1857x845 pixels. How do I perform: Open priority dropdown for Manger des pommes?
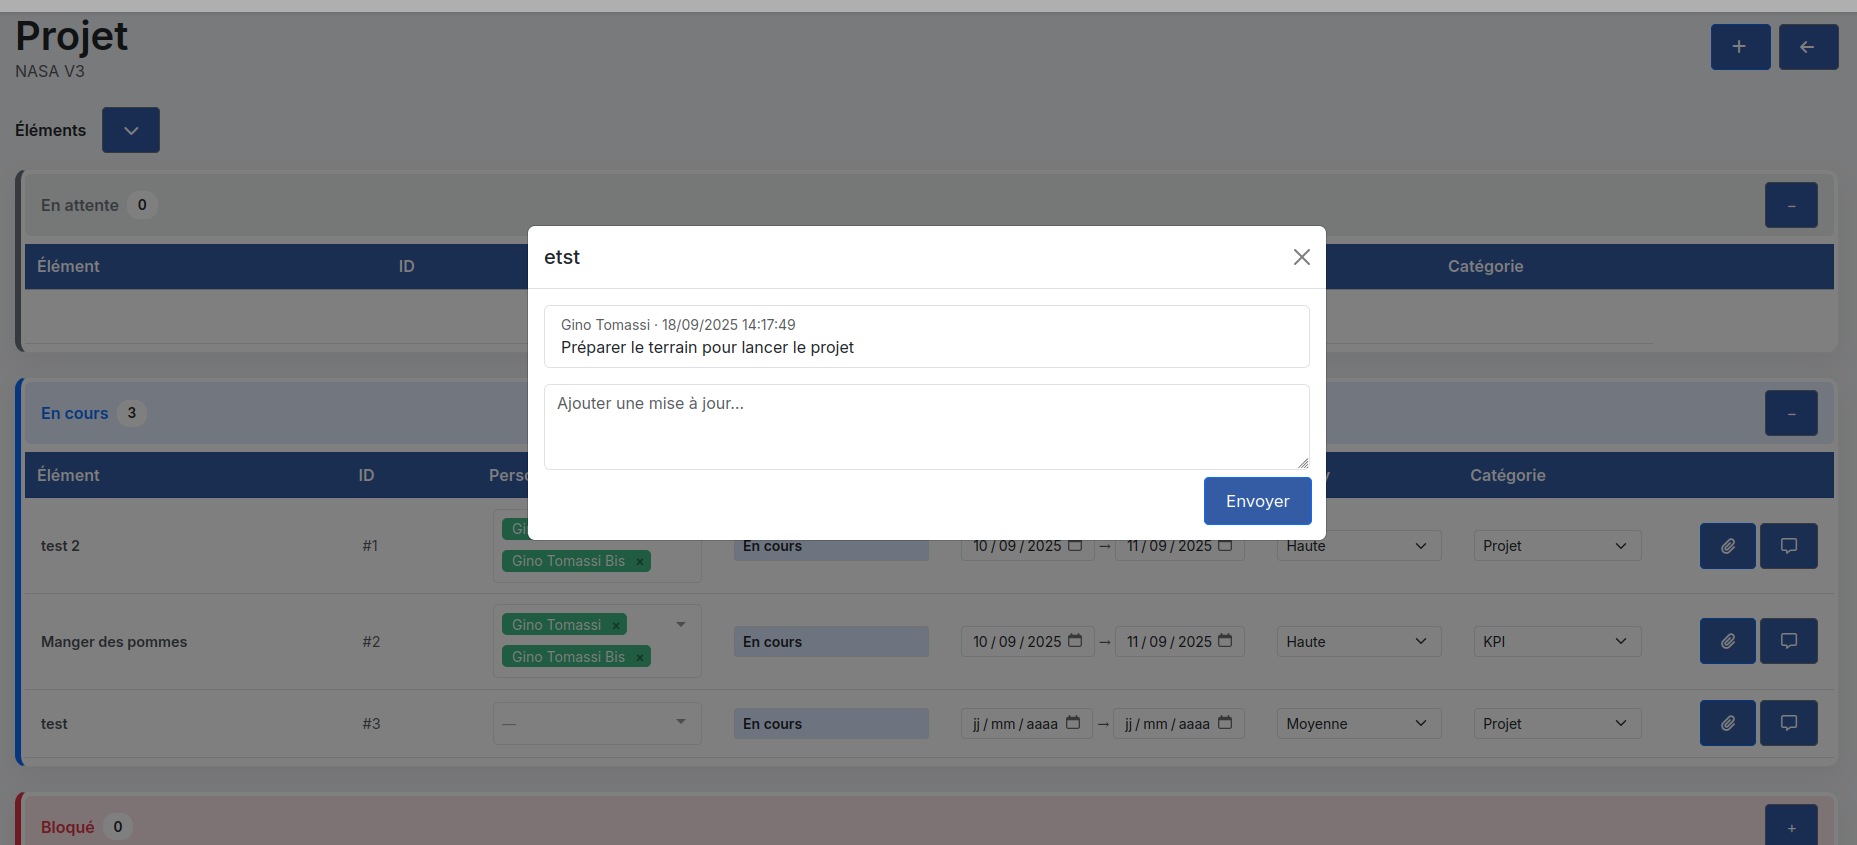click(1358, 642)
